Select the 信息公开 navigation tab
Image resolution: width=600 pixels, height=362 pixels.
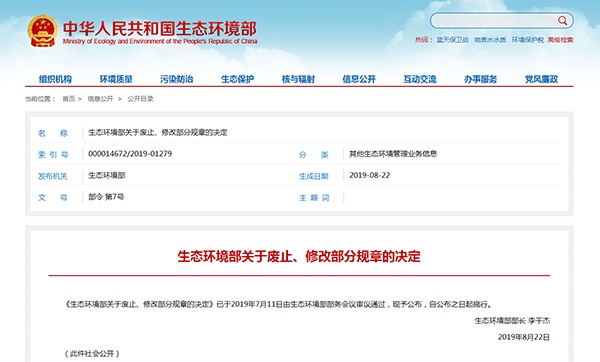click(x=359, y=79)
